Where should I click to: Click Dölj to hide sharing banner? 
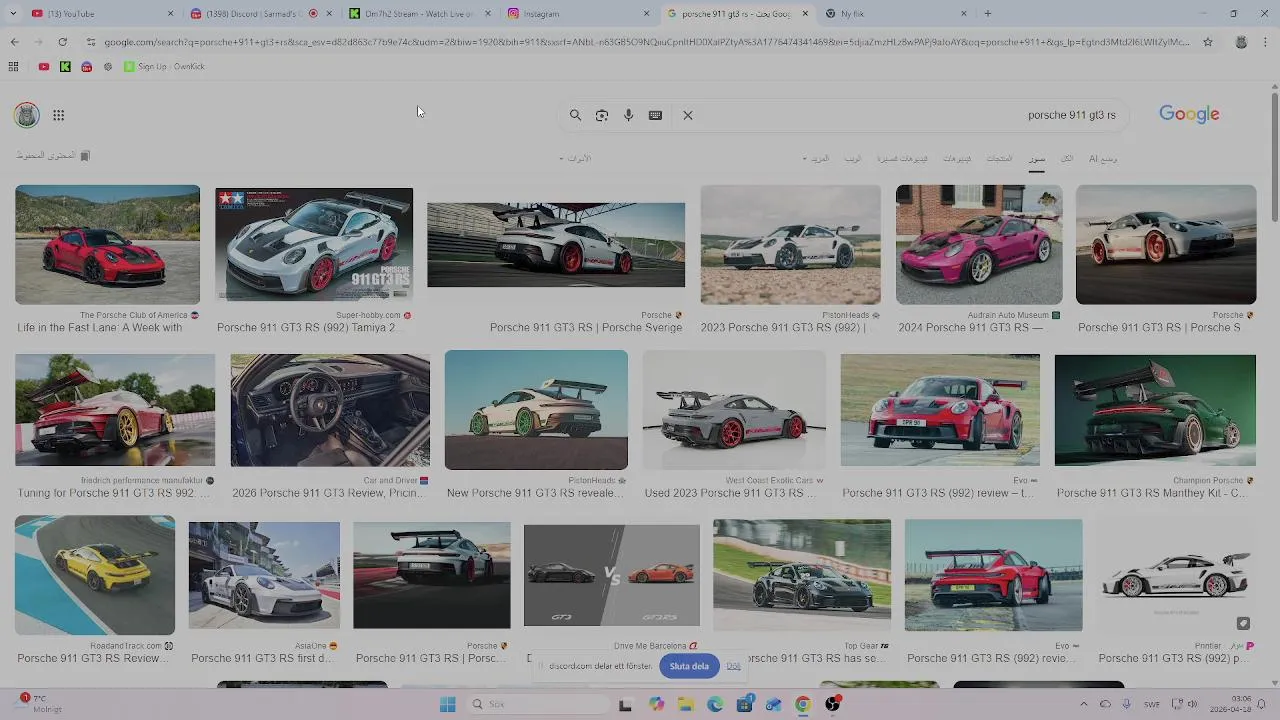(734, 666)
